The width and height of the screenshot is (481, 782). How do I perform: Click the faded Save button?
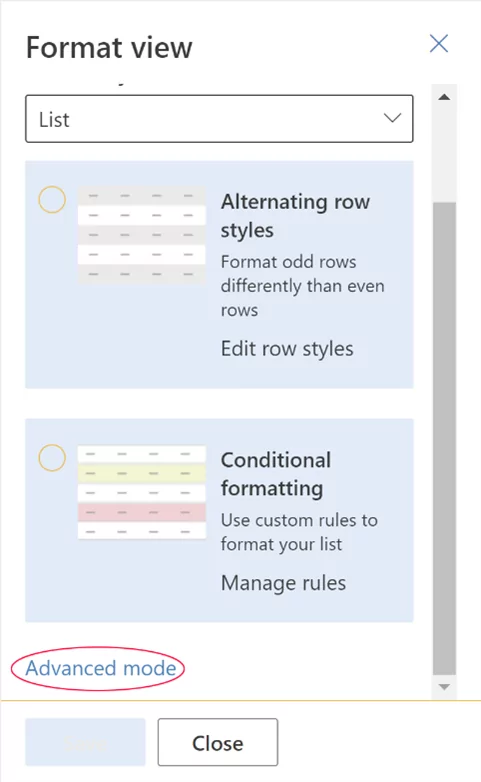coord(85,742)
